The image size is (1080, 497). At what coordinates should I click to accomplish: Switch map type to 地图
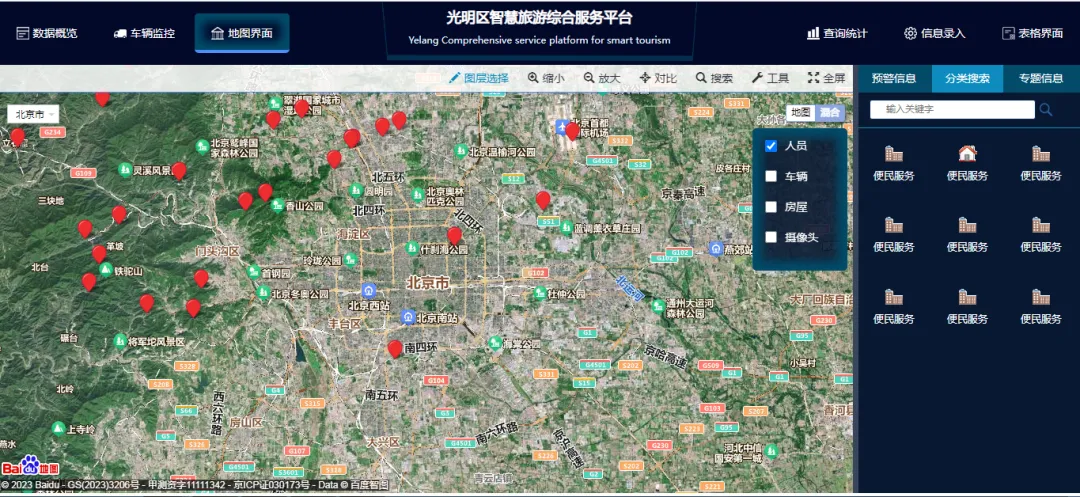point(800,112)
